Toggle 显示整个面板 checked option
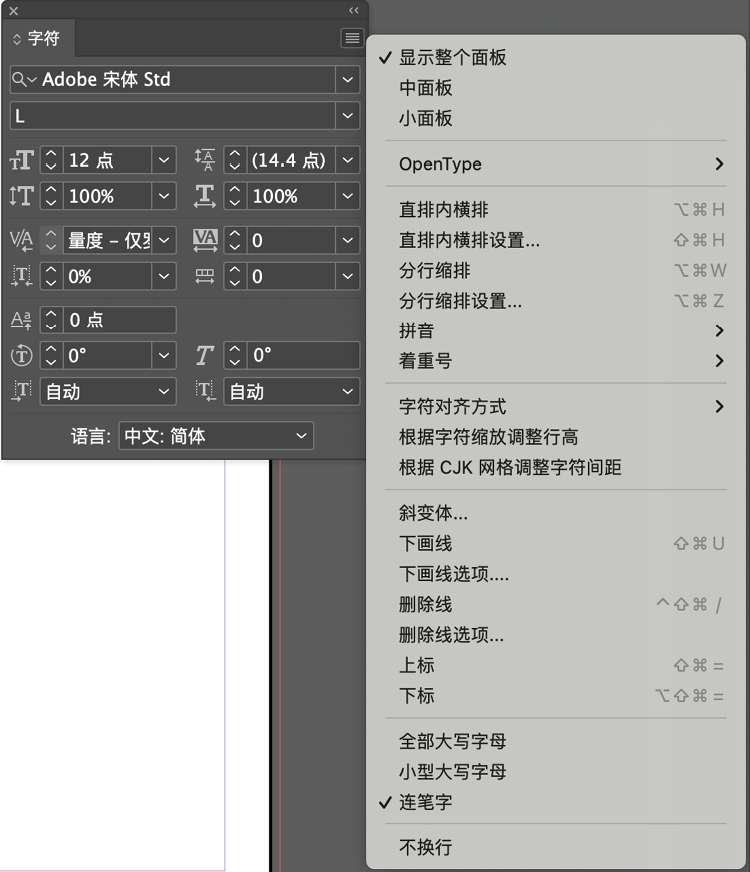Viewport: 750px width, 872px height. pyautogui.click(x=452, y=58)
